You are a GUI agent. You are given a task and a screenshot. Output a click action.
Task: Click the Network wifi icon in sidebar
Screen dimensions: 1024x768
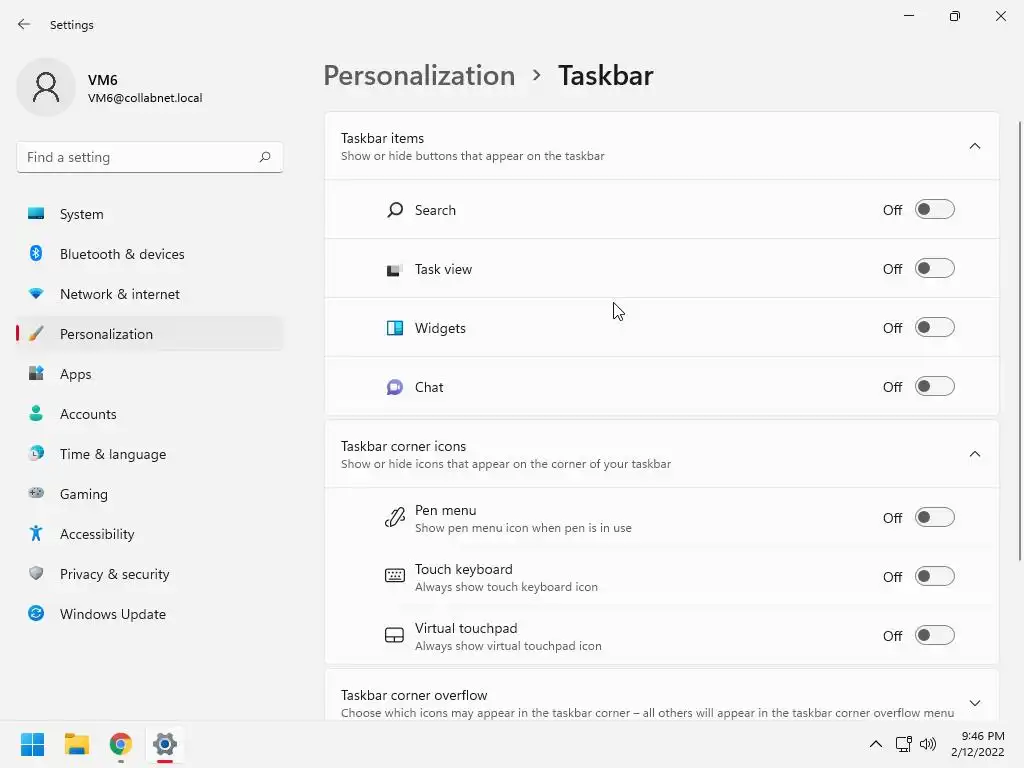36,294
